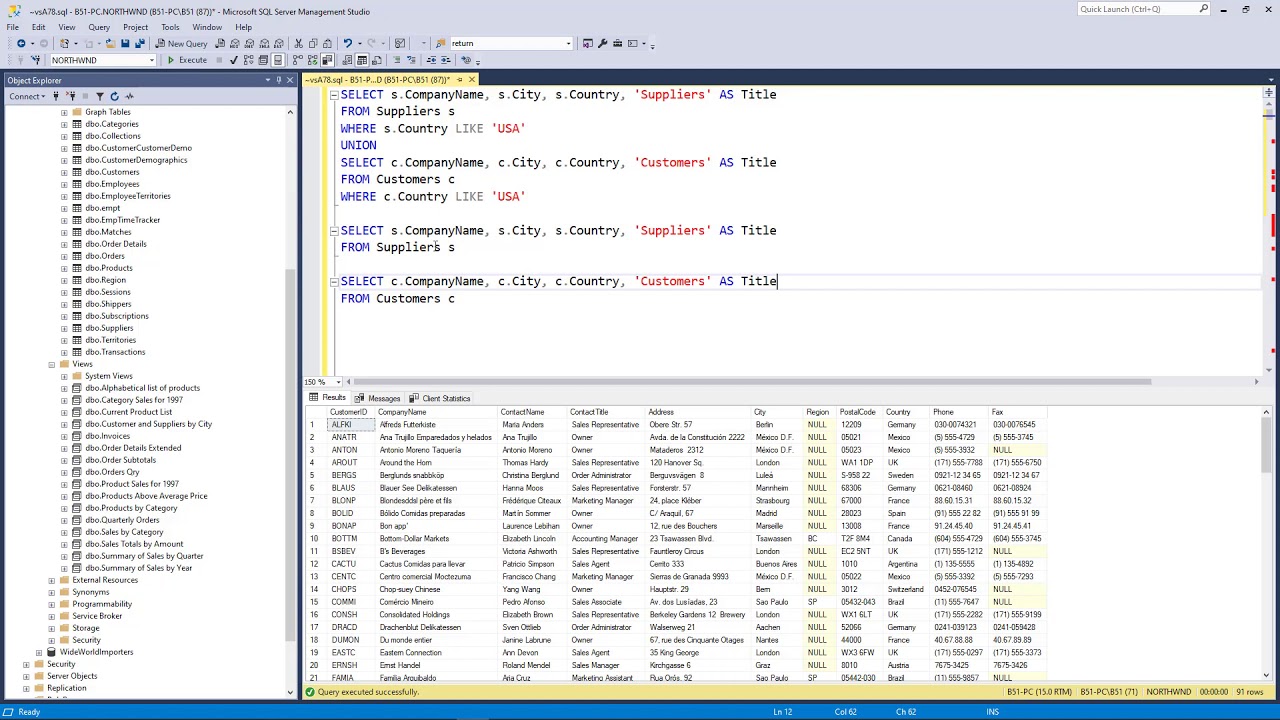
Task: Toggle Include Client Statistics button
Action: coord(327,60)
